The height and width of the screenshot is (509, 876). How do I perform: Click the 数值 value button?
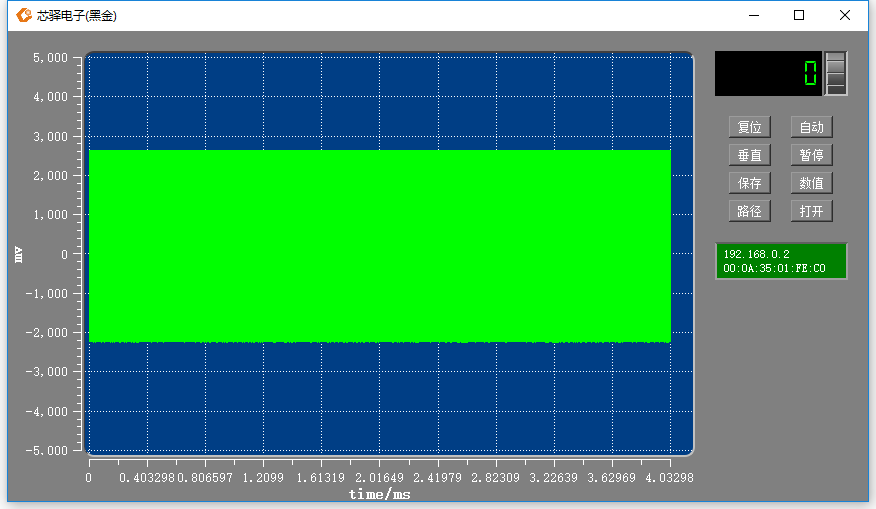[x=811, y=183]
